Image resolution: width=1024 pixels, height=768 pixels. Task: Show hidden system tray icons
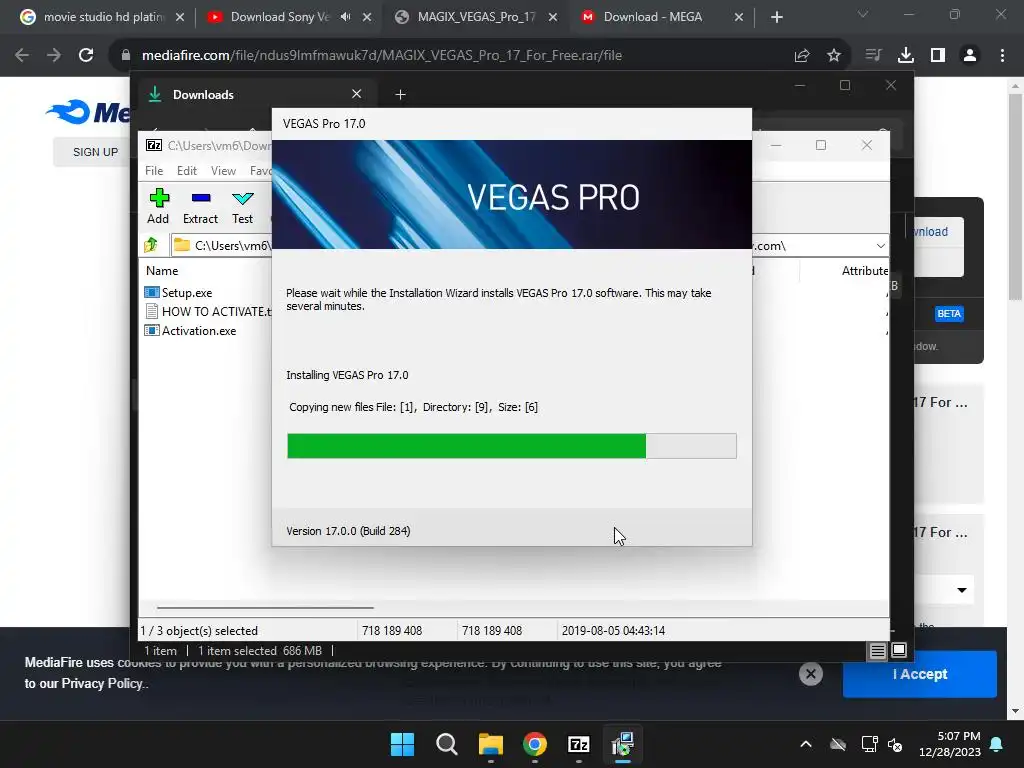[806, 744]
